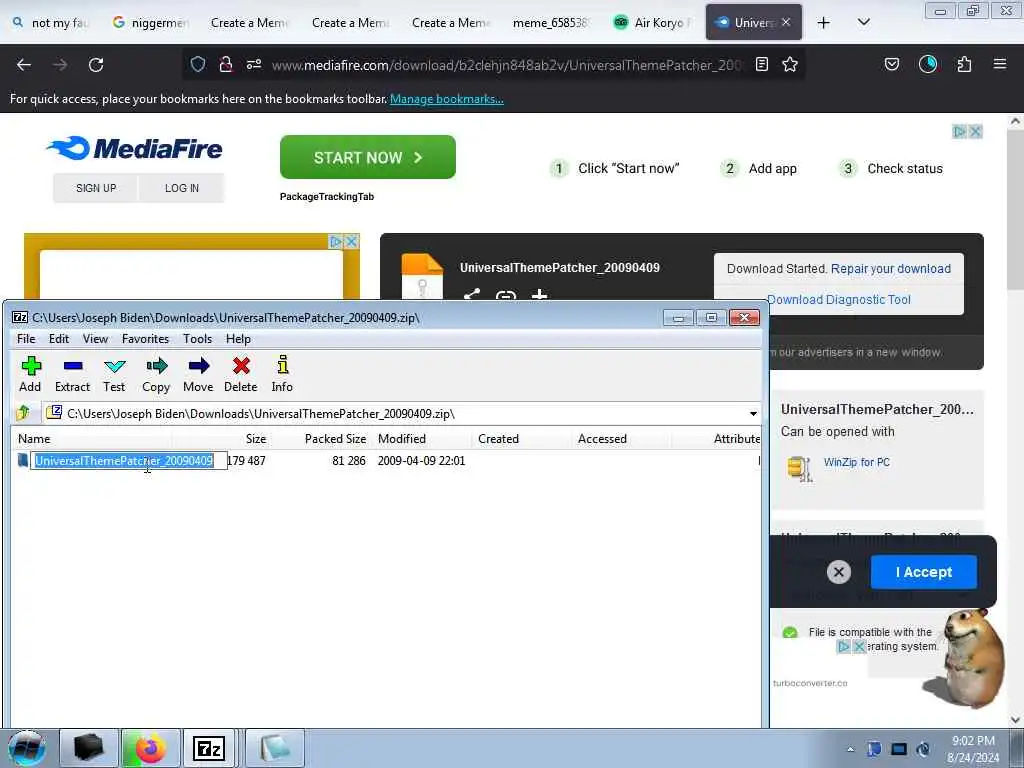Close the top-right ad with X icon

click(975, 132)
